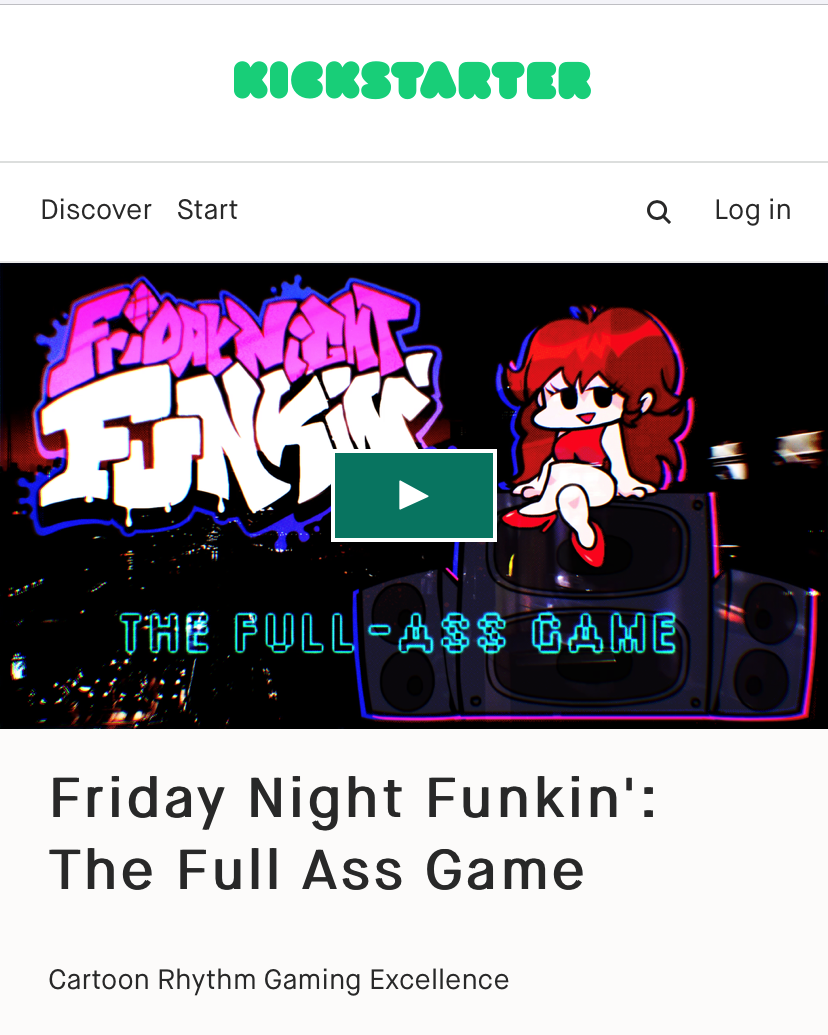Click Log in
Image resolution: width=828 pixels, height=1035 pixels.
pos(753,210)
